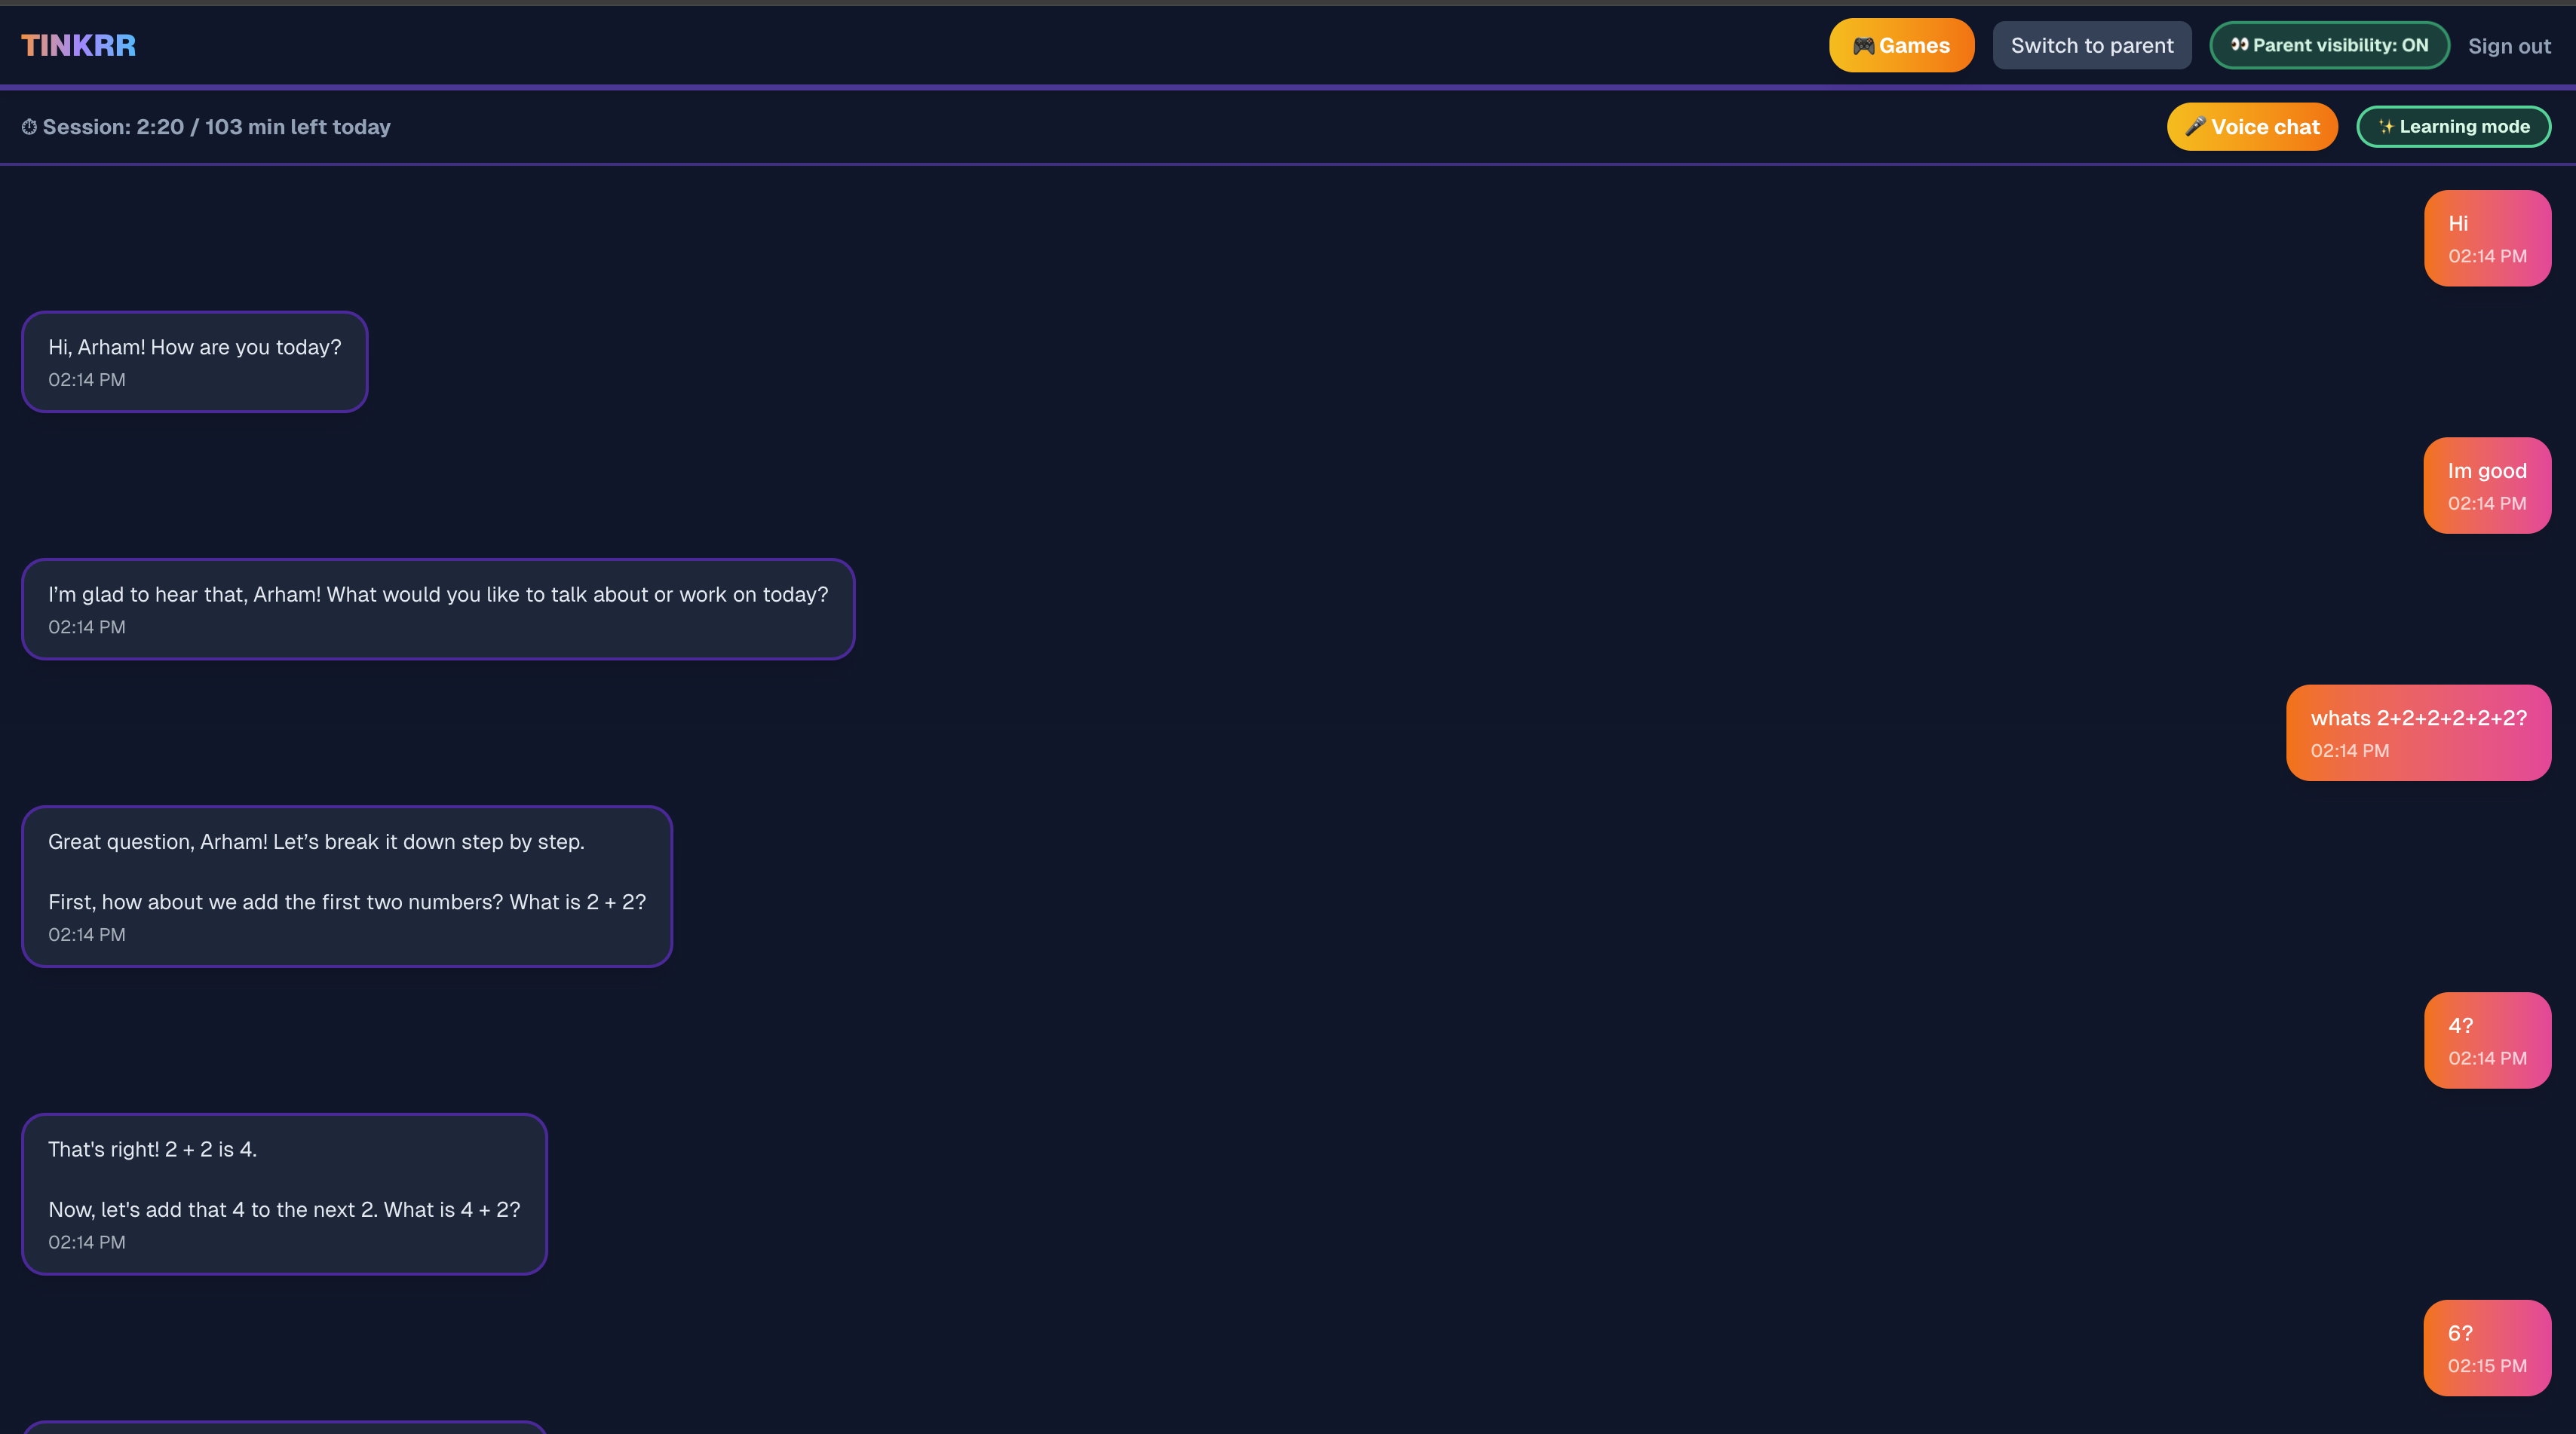Select 'Hi, Arham! How are you today?' message
Screen dimensions: 2576x1434
tap(195, 361)
